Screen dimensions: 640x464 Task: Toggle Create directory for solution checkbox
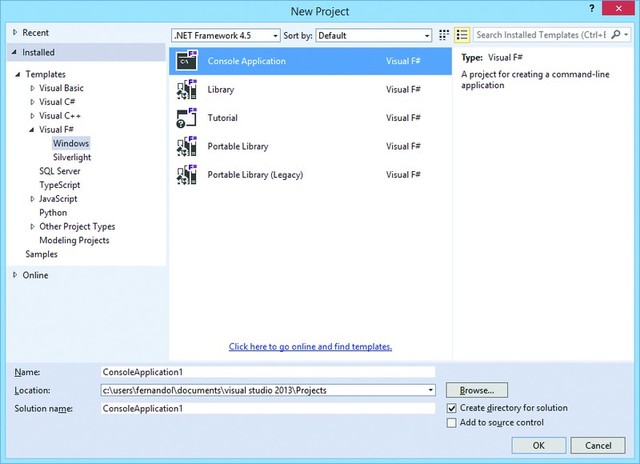[451, 408]
